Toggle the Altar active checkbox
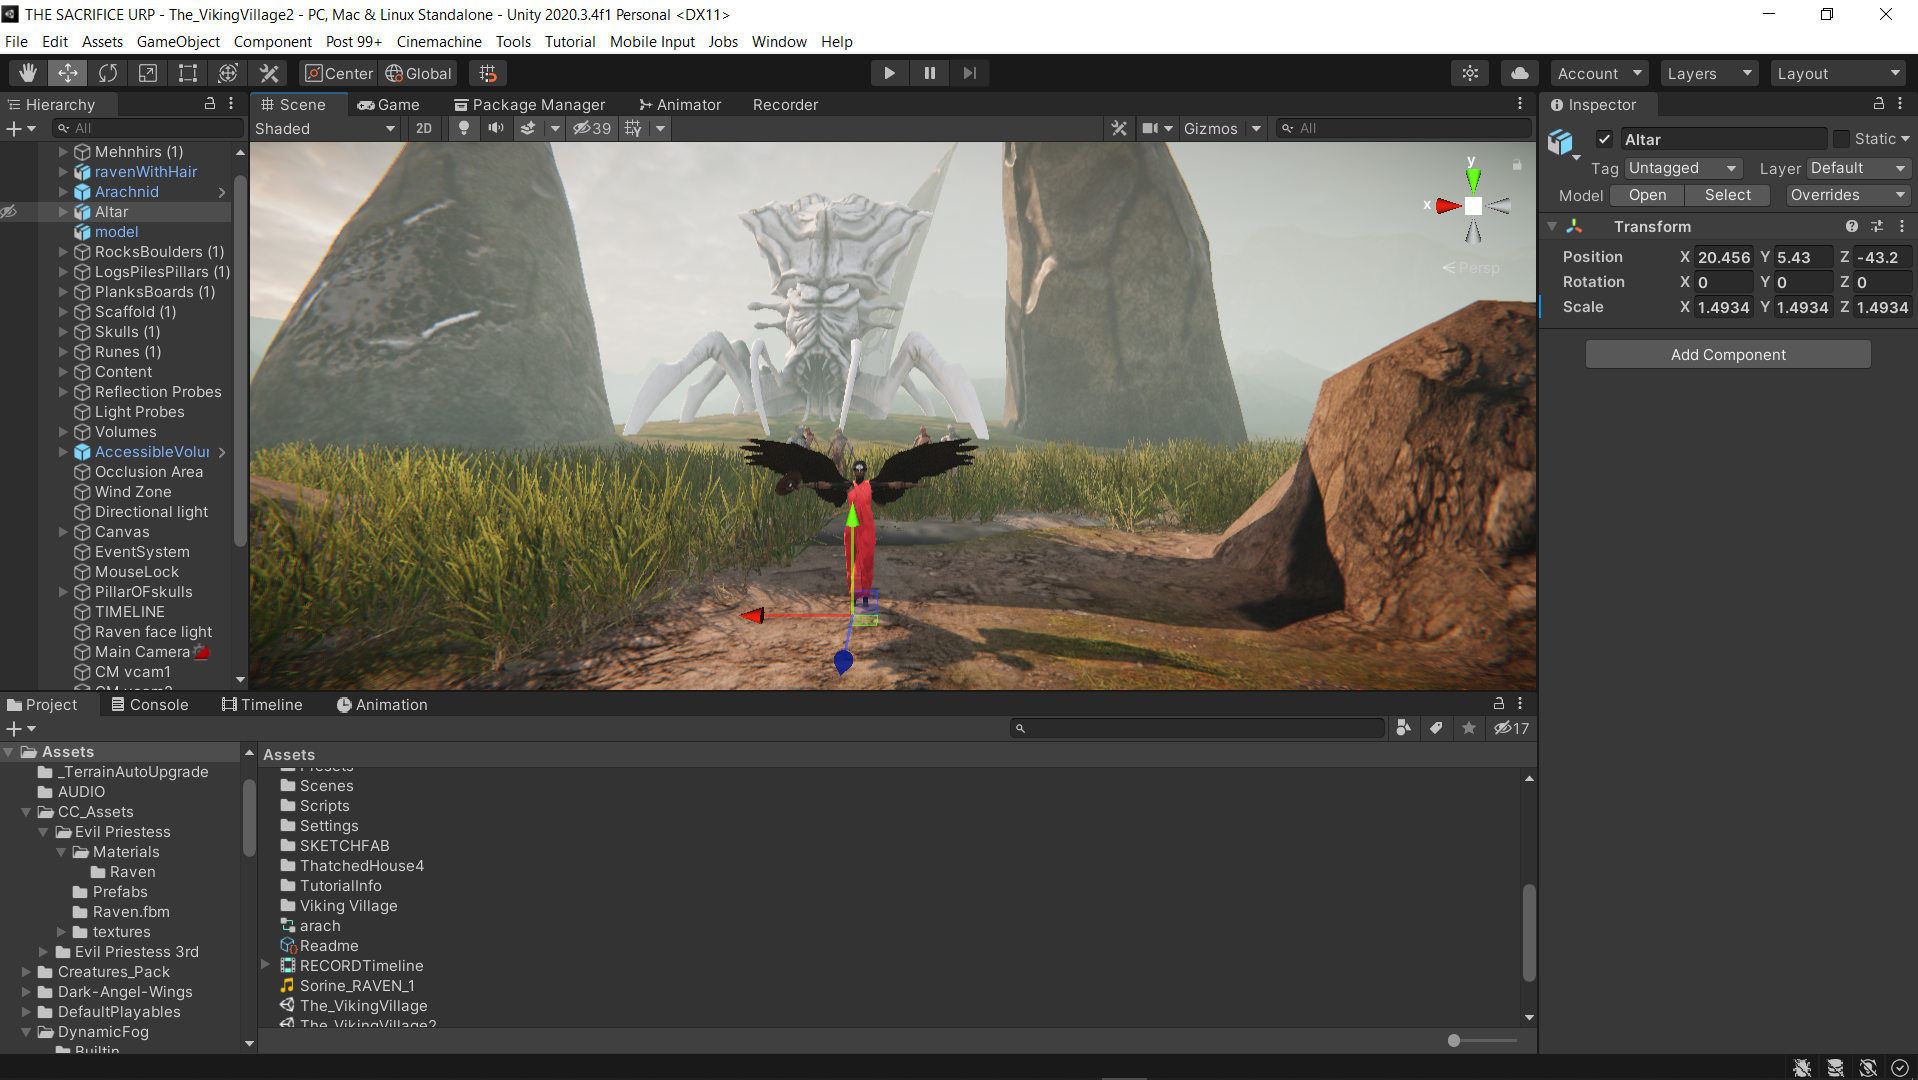 point(1604,139)
